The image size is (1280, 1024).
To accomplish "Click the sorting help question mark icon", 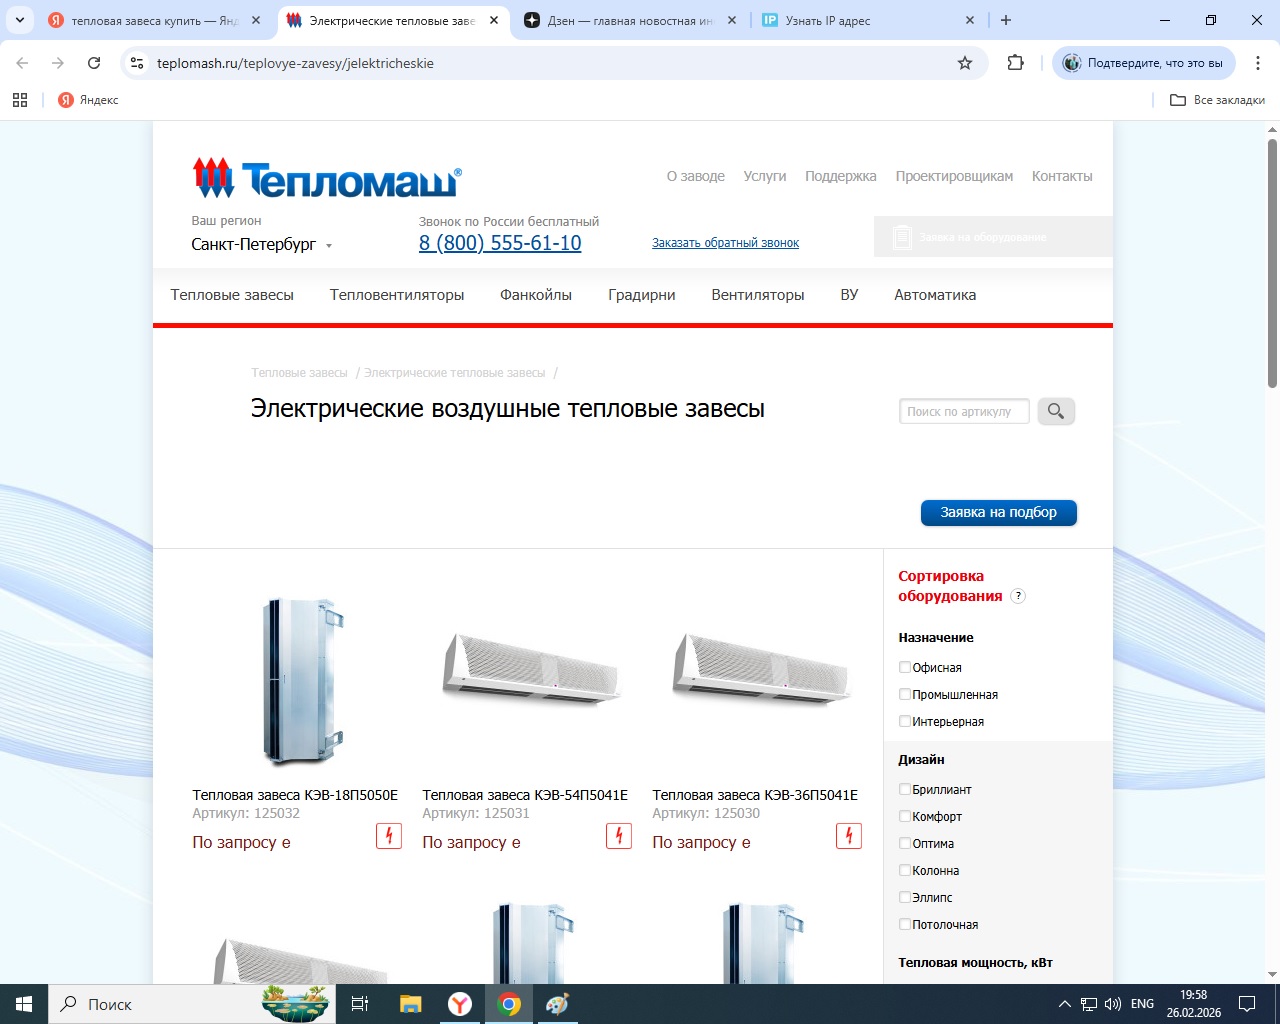I will tap(1018, 596).
